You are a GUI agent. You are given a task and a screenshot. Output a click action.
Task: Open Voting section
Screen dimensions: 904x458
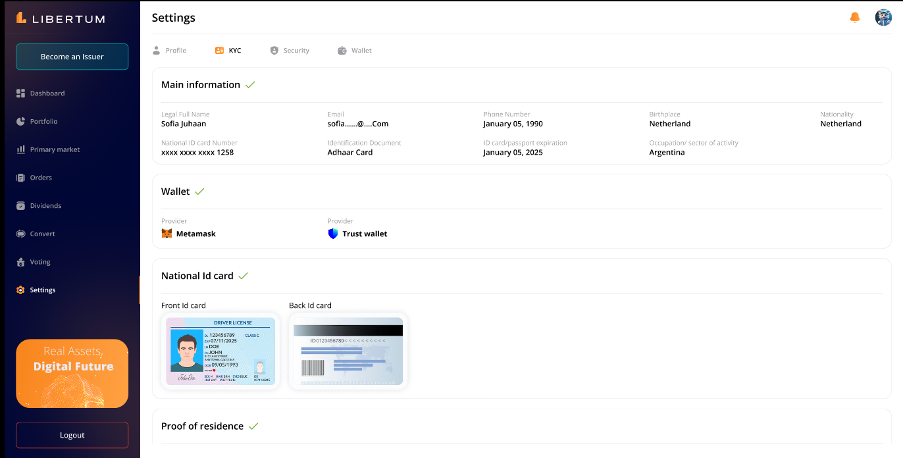(40, 261)
